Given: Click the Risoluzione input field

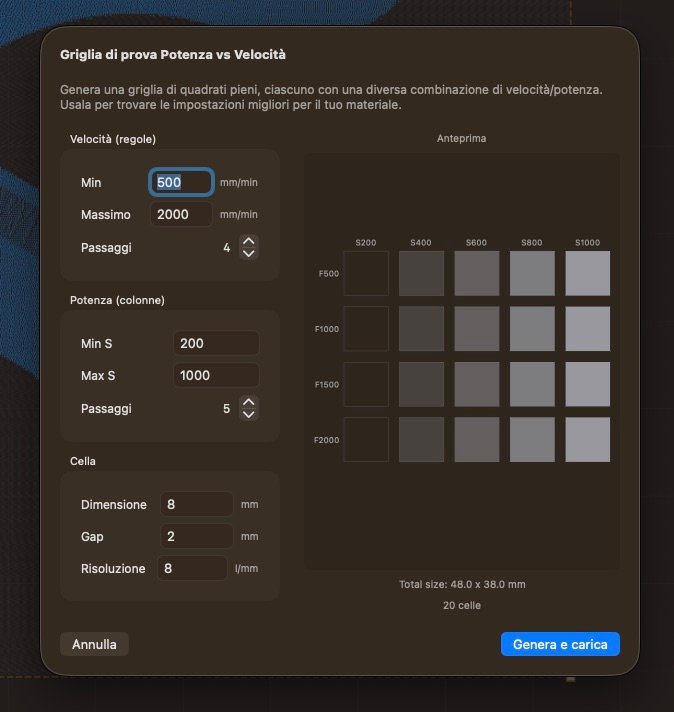Looking at the screenshot, I should (x=192, y=568).
